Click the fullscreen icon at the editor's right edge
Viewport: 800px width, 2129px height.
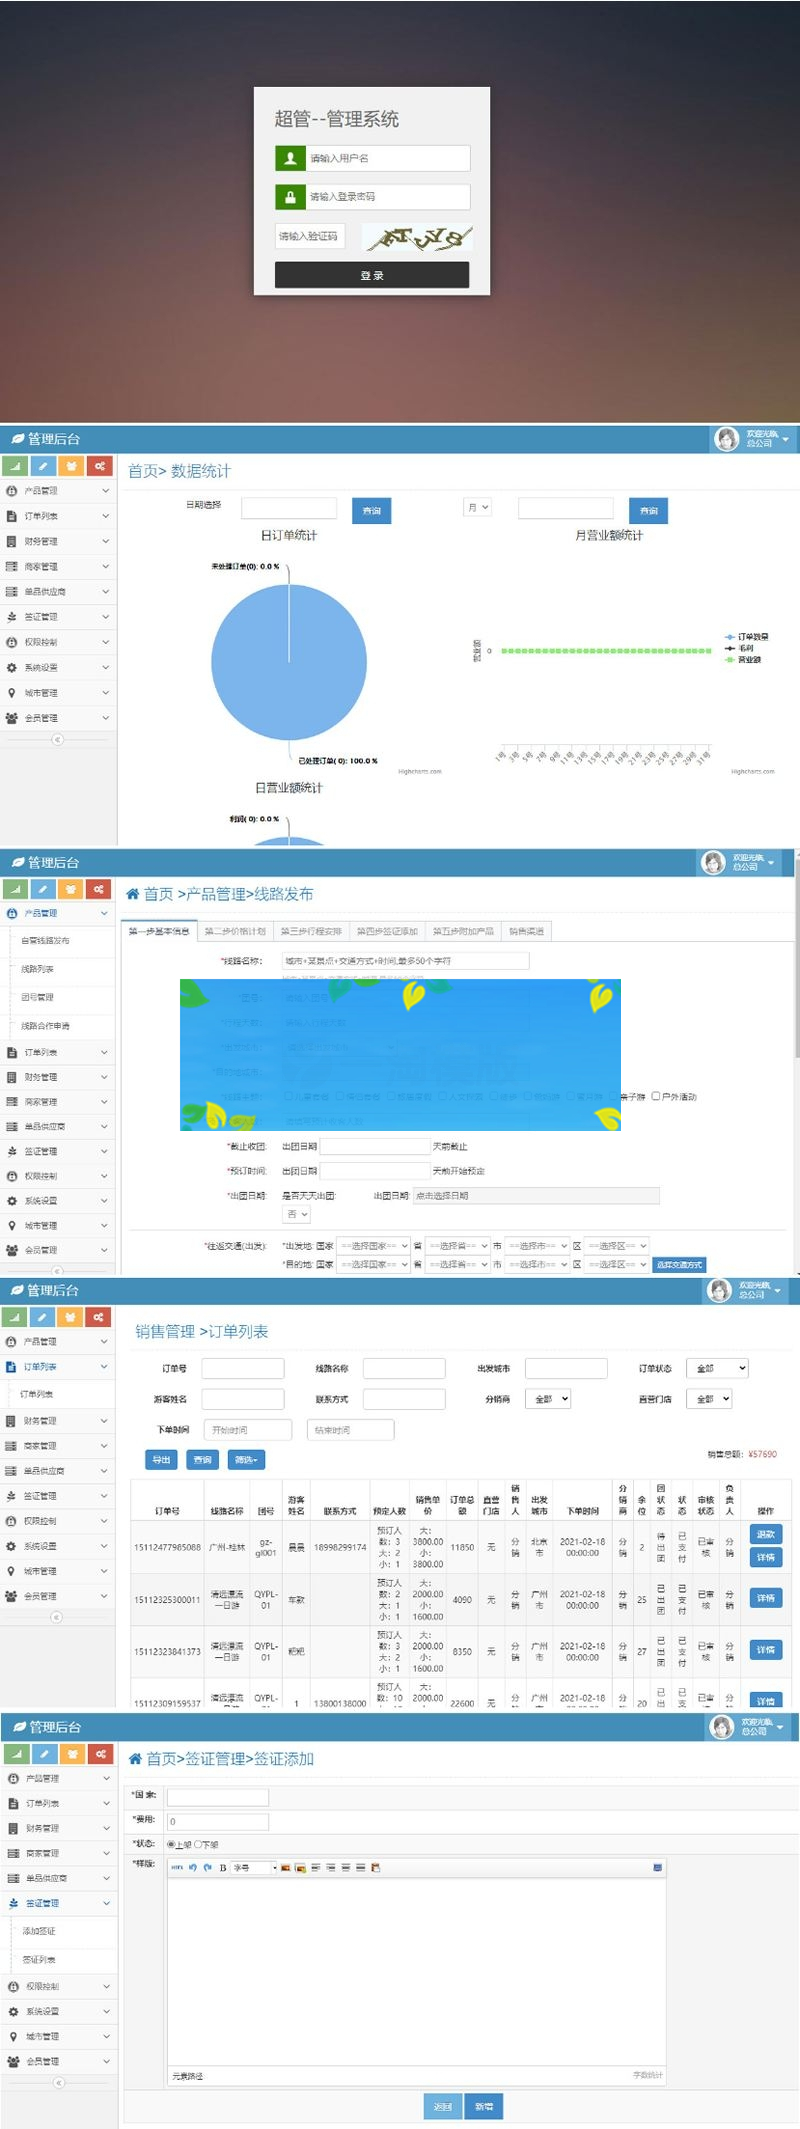[657, 1867]
